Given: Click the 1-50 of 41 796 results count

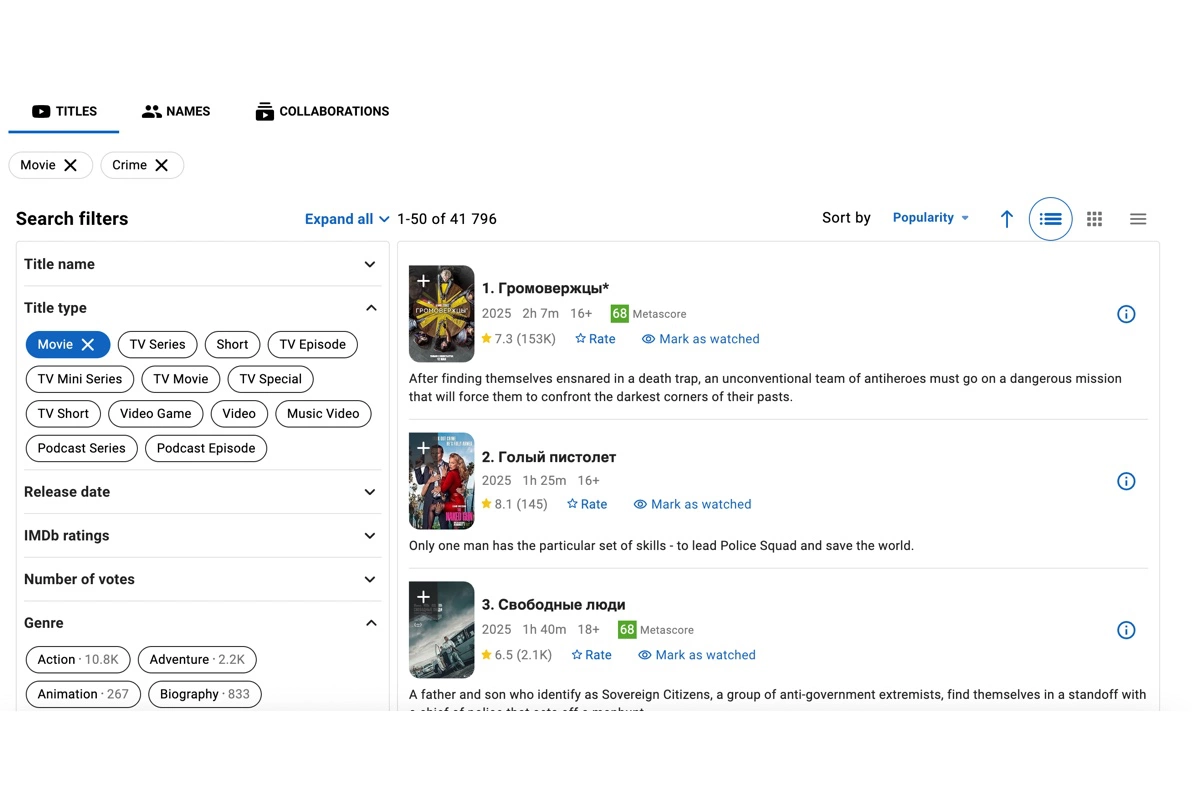Looking at the screenshot, I should (447, 219).
